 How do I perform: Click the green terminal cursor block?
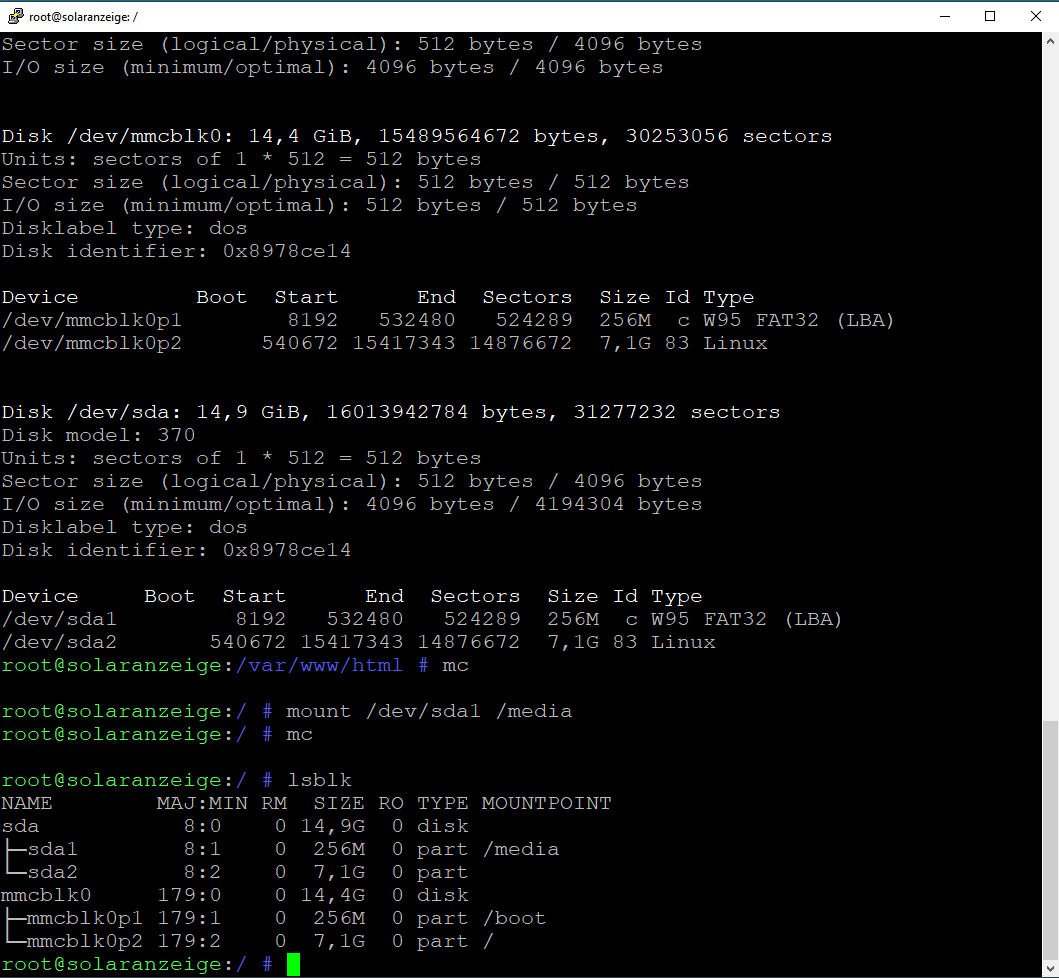coord(293,965)
